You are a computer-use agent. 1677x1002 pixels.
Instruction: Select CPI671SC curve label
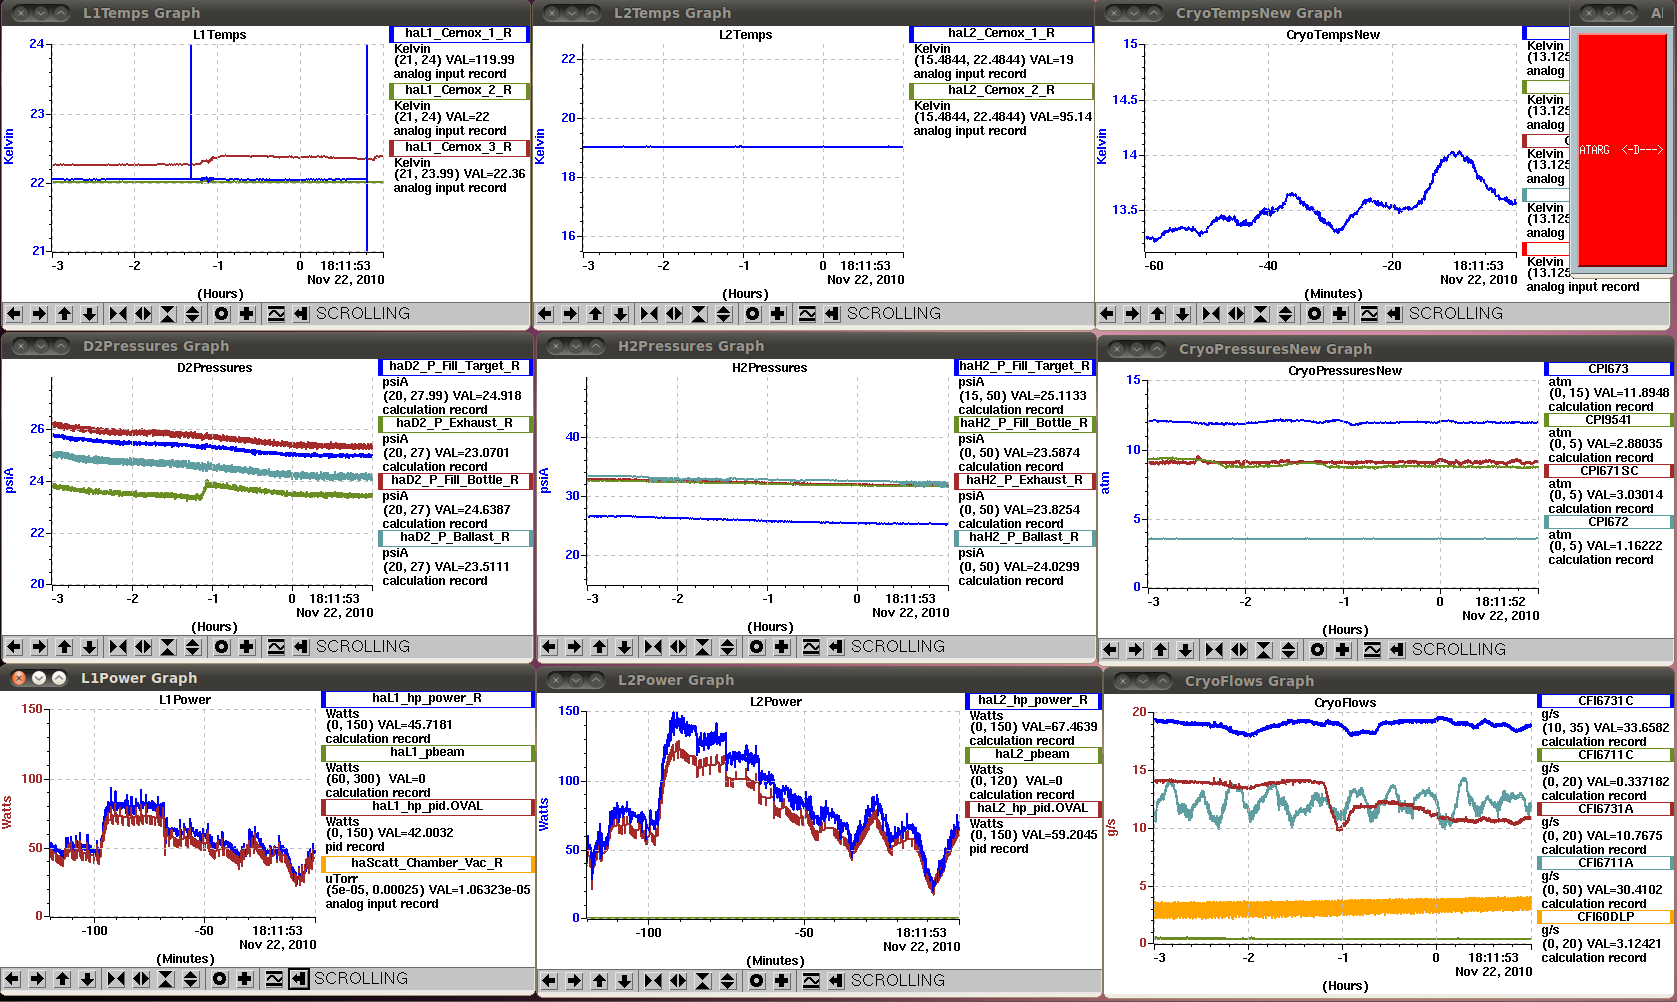coord(1608,471)
